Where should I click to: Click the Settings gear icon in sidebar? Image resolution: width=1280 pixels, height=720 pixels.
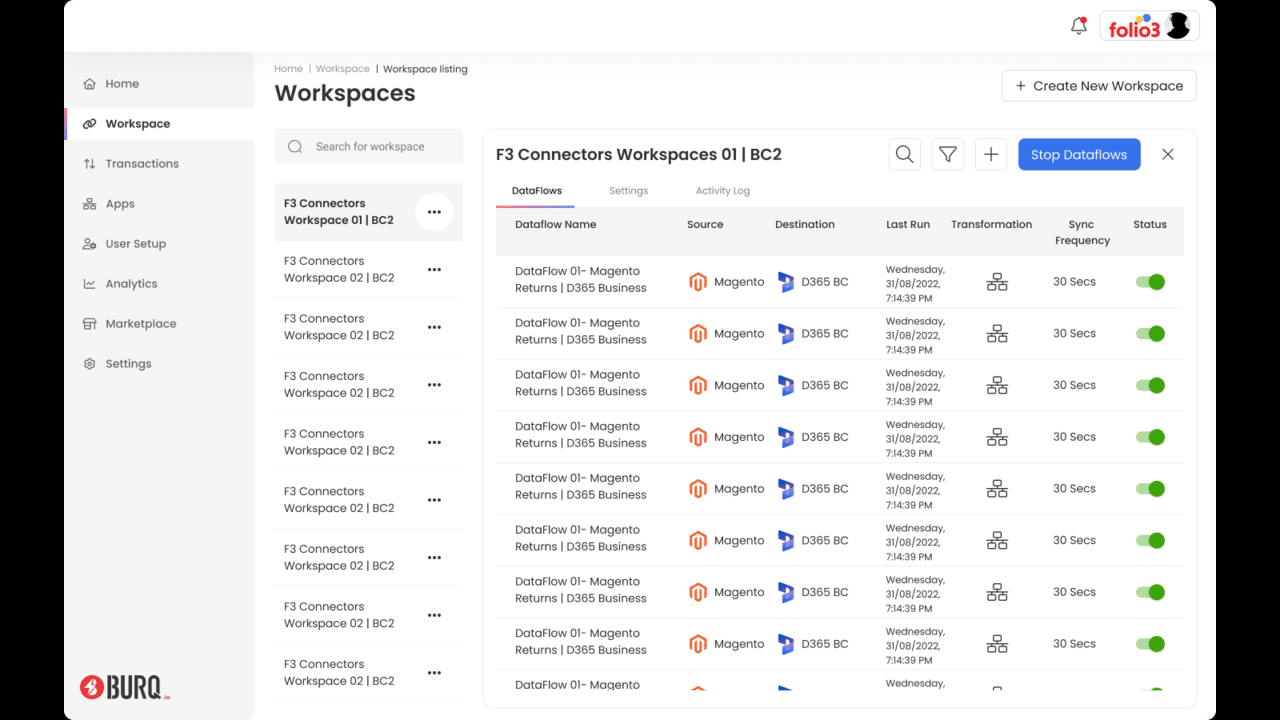pos(89,364)
